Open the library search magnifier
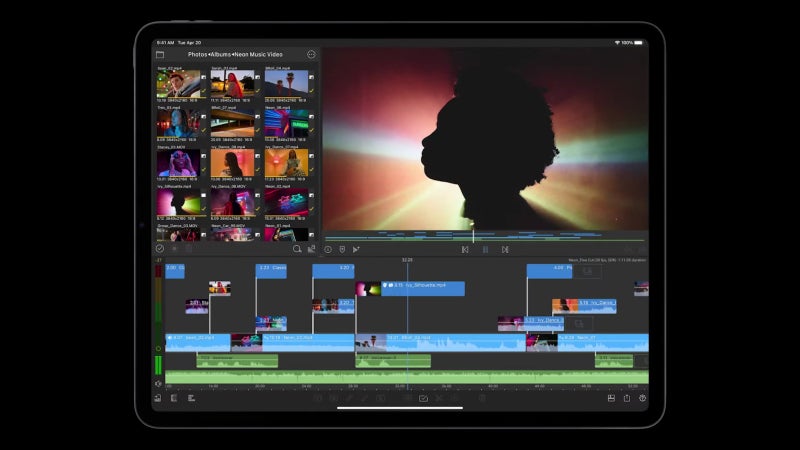 pos(297,249)
